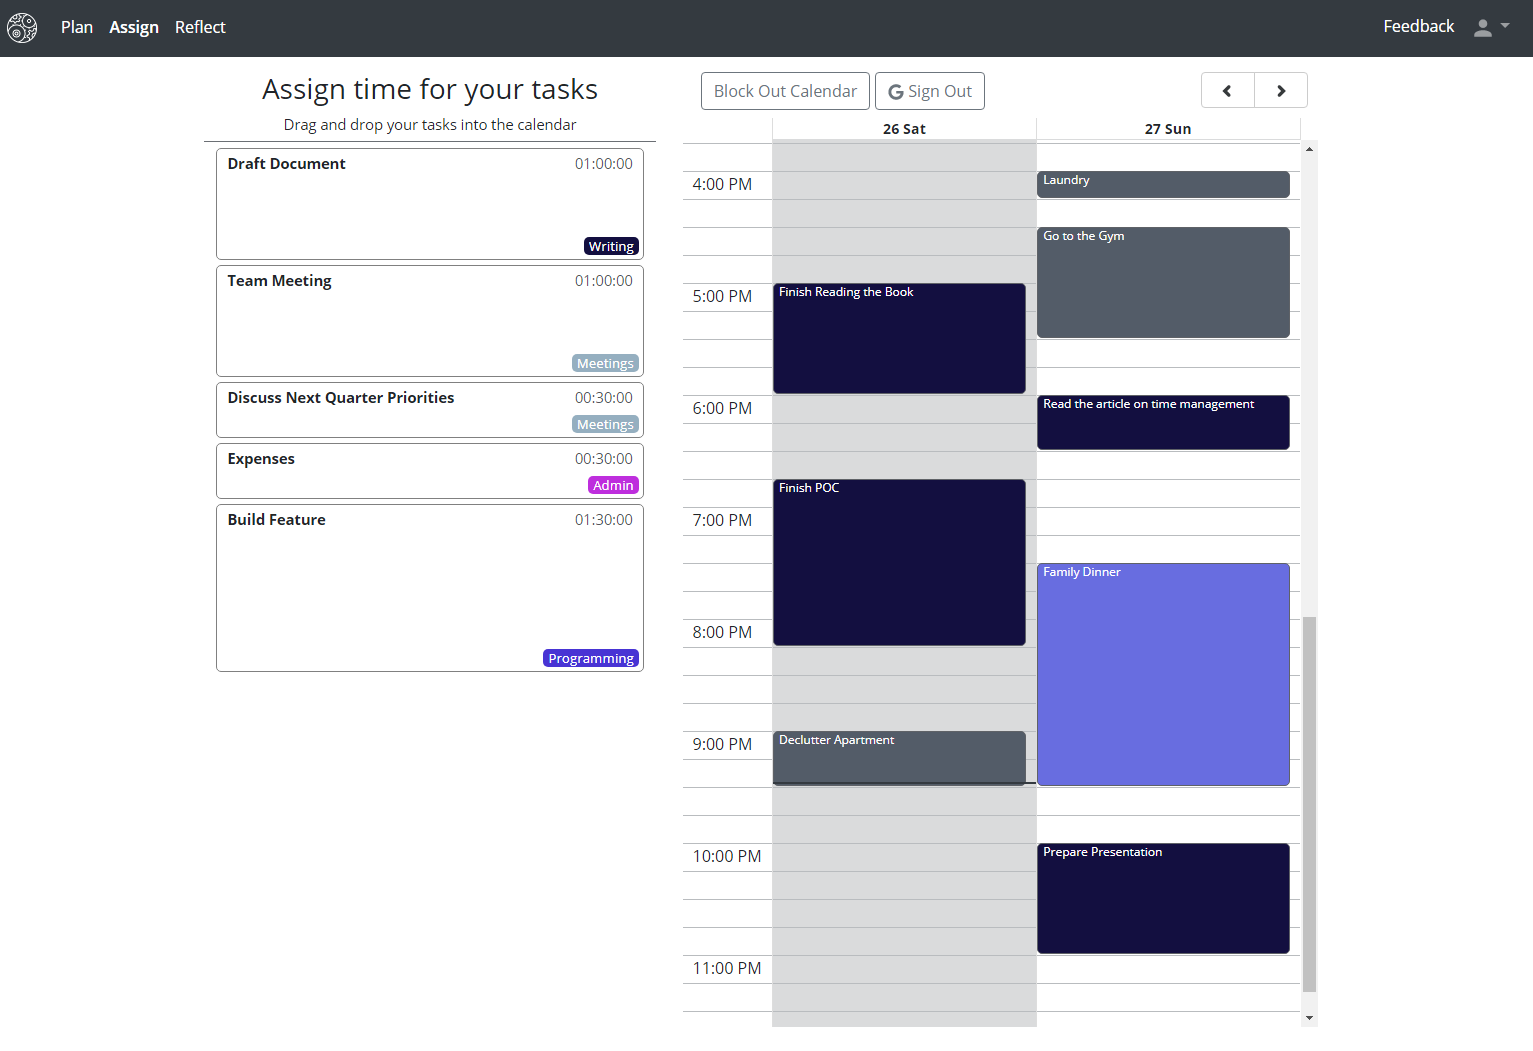Open the Feedback link
1533x1051 pixels.
pyautogui.click(x=1418, y=27)
